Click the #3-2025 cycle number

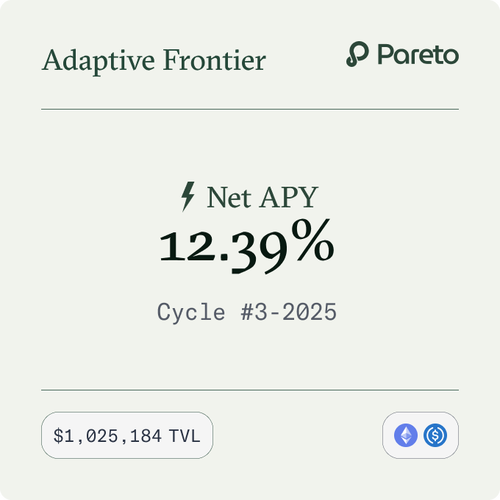289,312
